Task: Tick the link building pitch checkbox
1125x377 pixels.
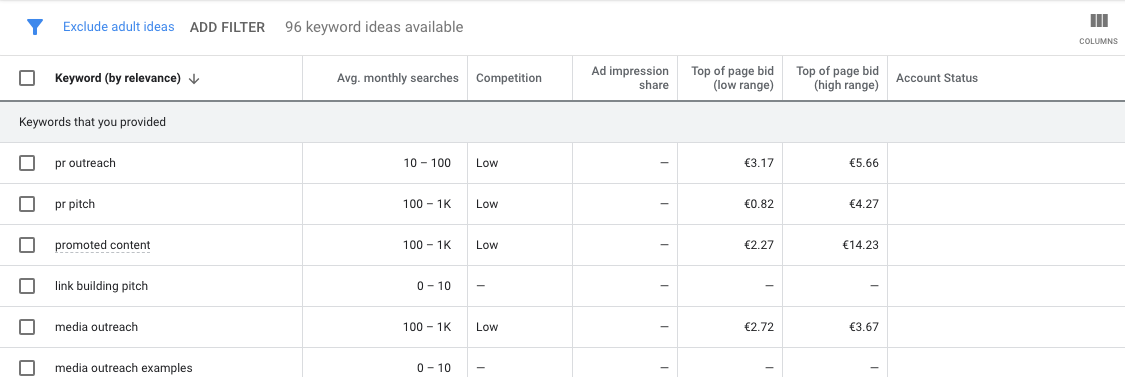Action: [27, 286]
